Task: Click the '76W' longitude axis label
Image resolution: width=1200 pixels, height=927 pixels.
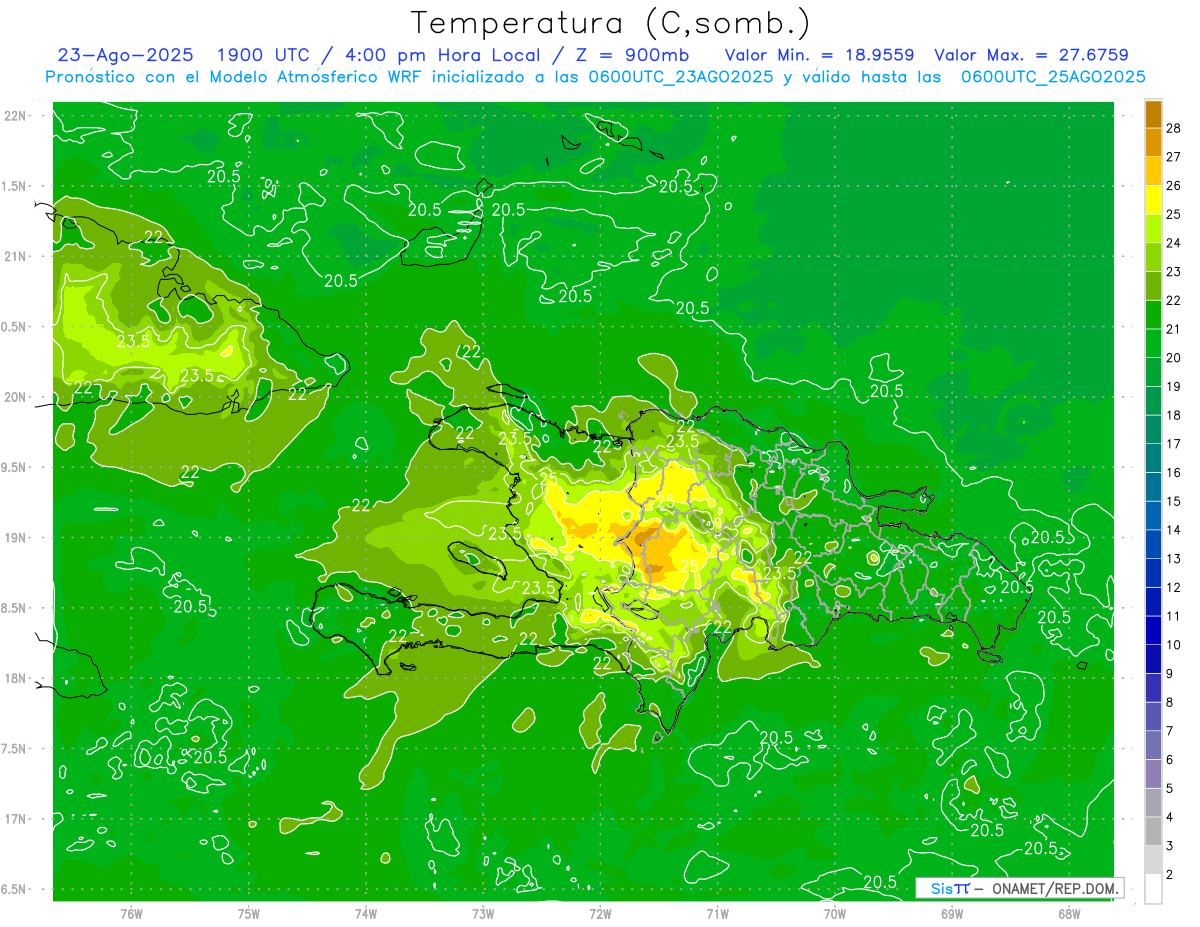Action: pyautogui.click(x=131, y=914)
